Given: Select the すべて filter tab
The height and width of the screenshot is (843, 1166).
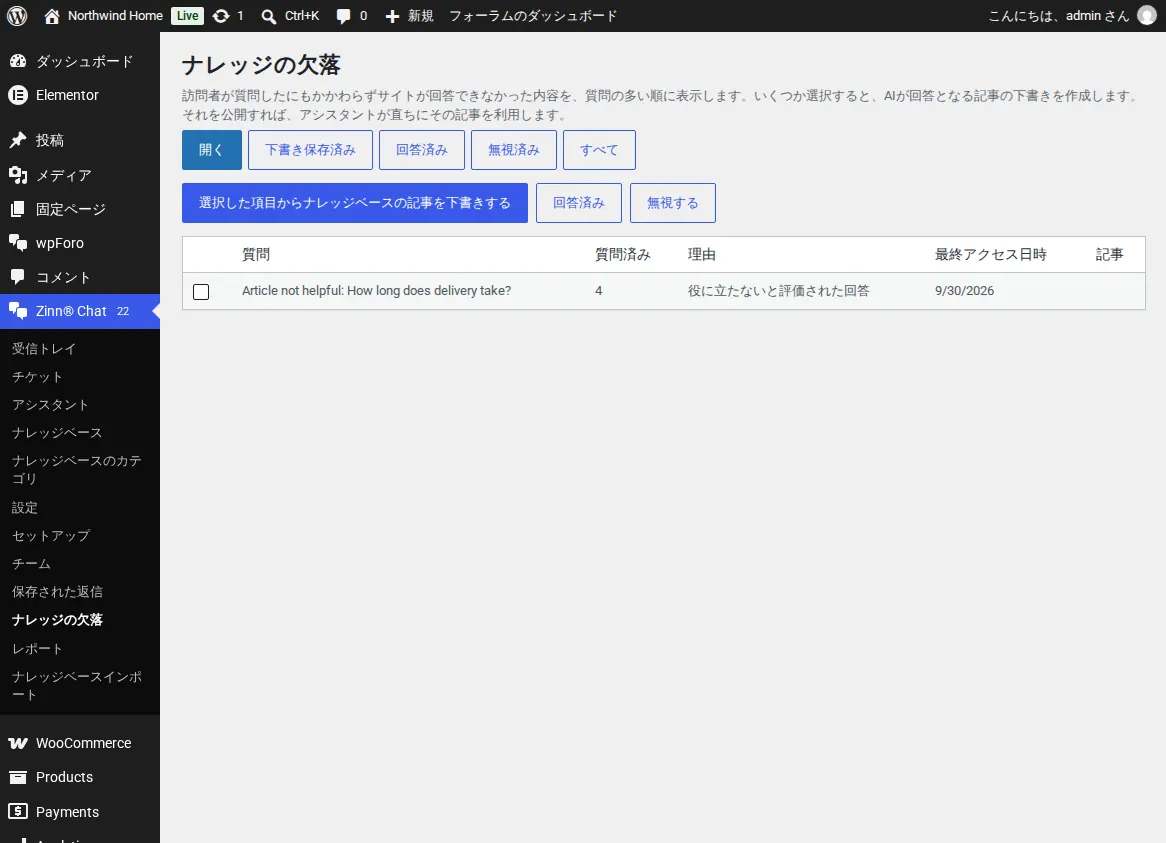Looking at the screenshot, I should 599,150.
